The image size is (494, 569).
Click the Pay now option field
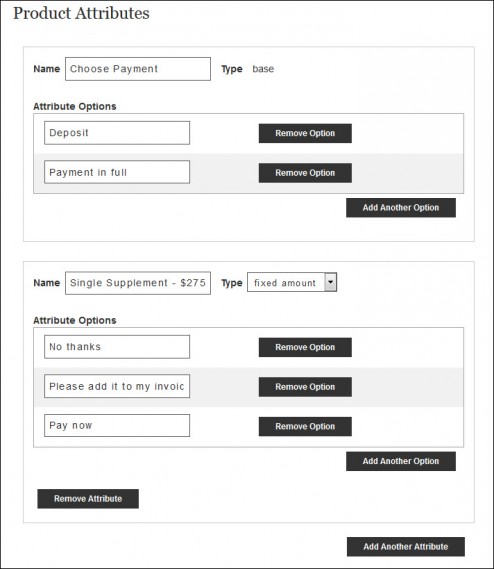pyautogui.click(x=117, y=426)
